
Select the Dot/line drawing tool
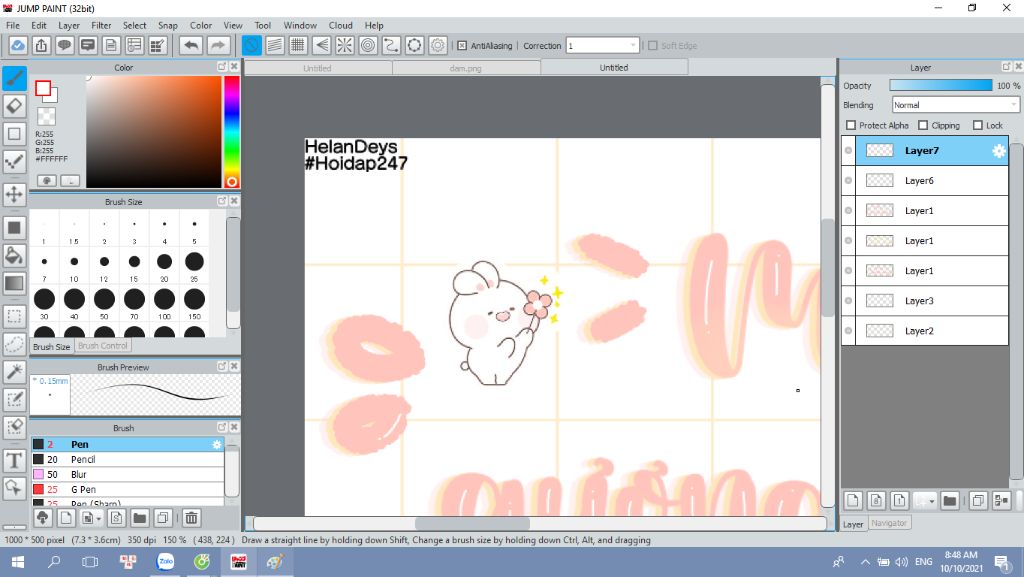point(14,161)
